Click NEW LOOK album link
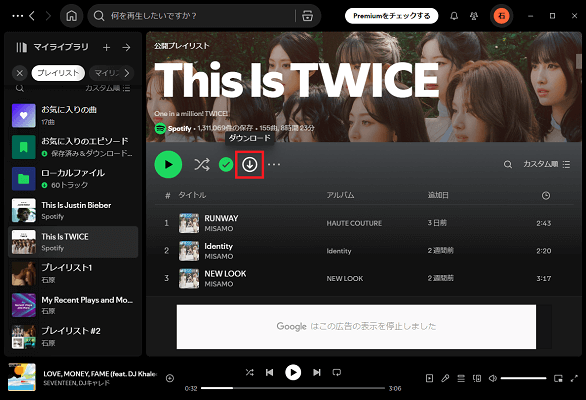This screenshot has width=586, height=400. click(345, 279)
